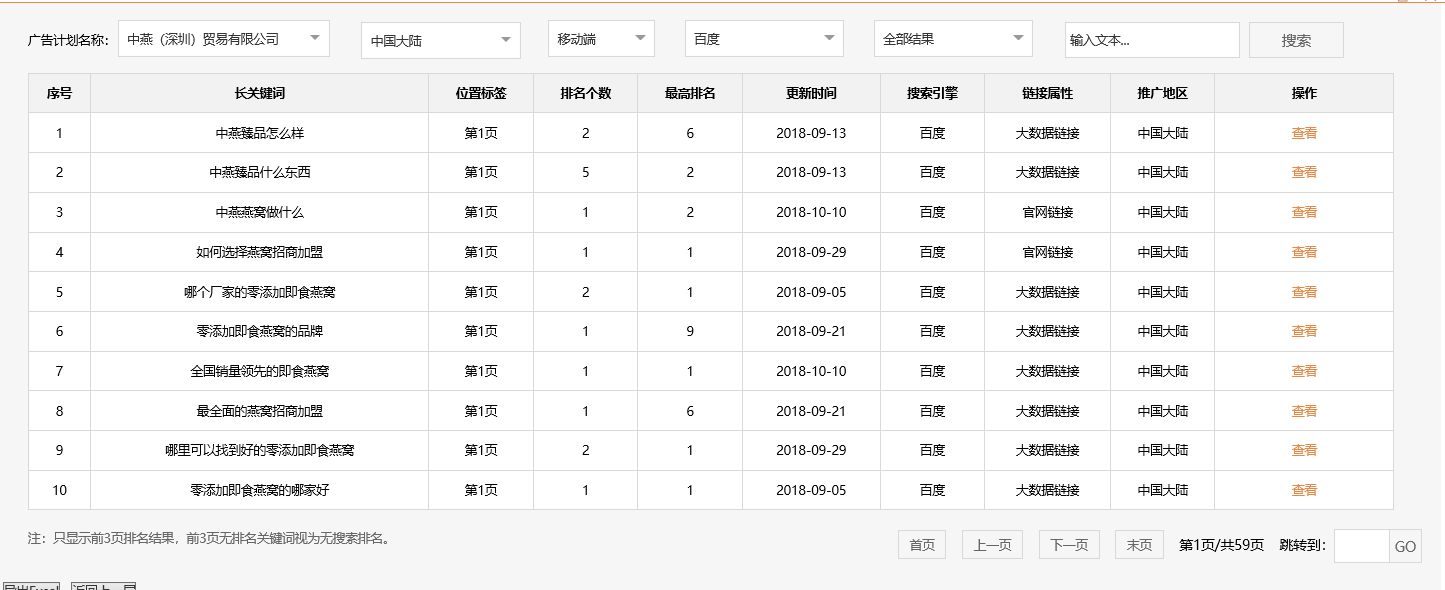Viewport: 1445px width, 590px height.
Task: View details of 中燕臻品怎么样 keyword
Action: click(x=1304, y=132)
